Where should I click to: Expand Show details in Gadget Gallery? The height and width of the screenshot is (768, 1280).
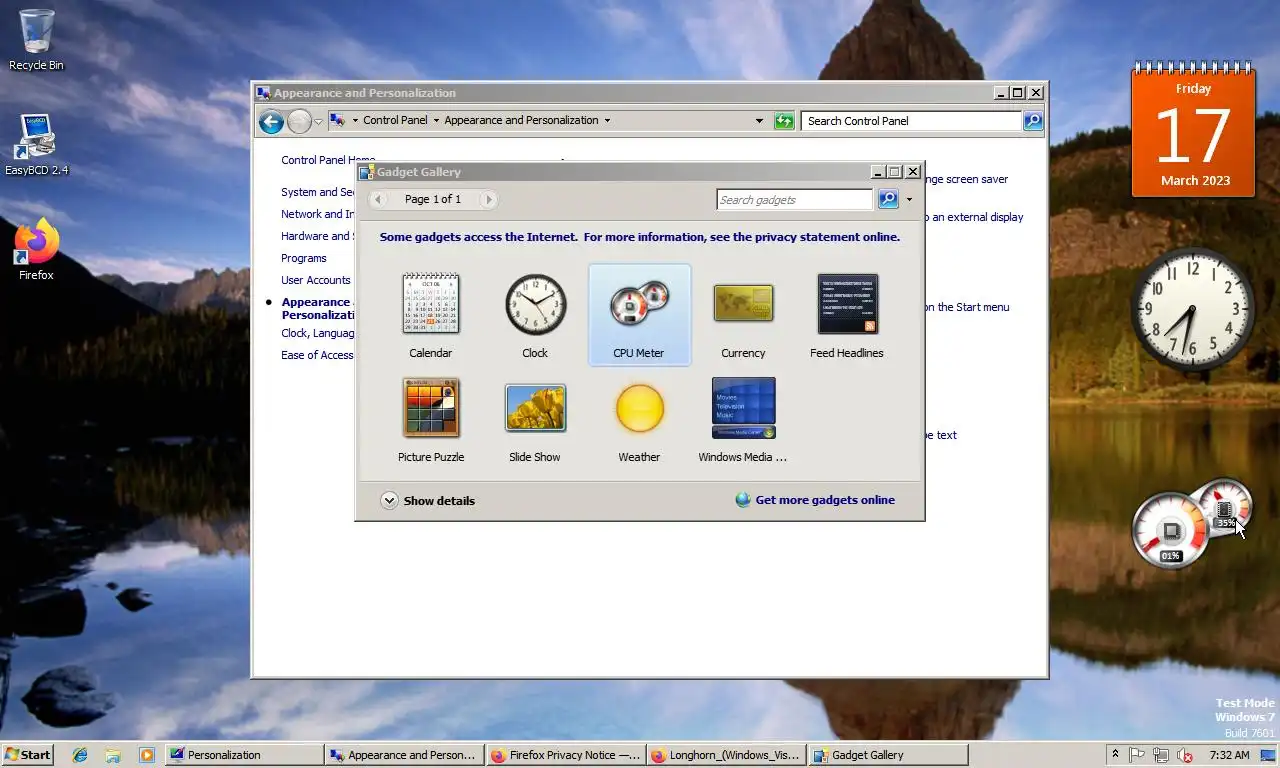(x=428, y=501)
